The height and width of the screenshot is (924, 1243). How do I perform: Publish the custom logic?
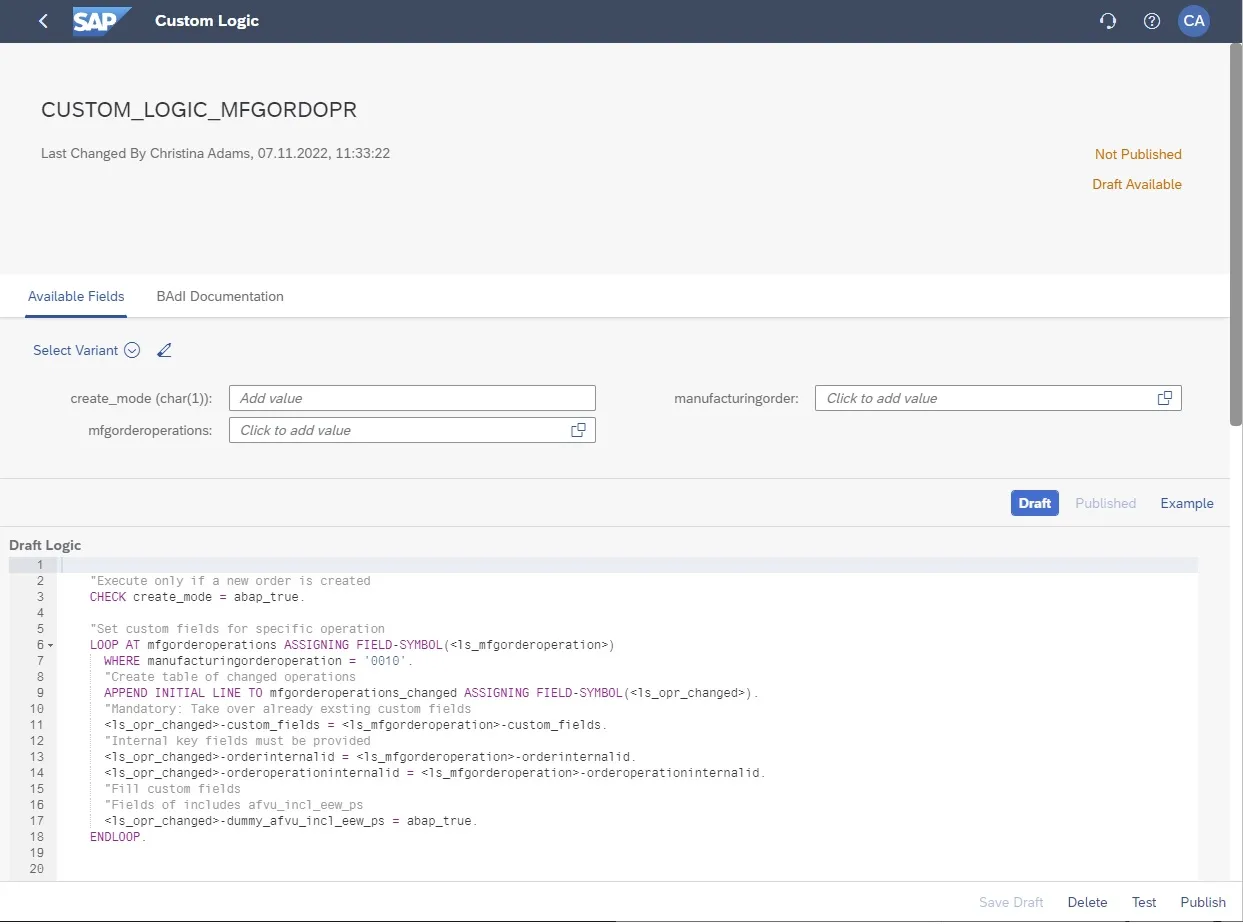[x=1202, y=901]
